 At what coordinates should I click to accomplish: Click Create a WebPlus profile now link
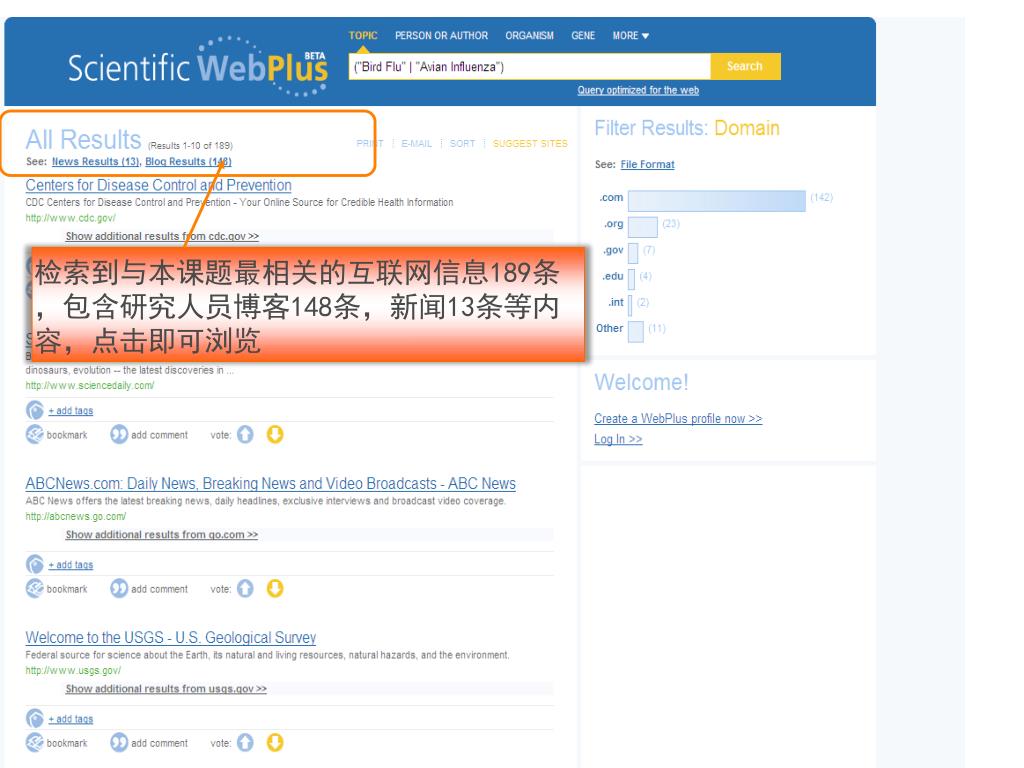(x=678, y=419)
